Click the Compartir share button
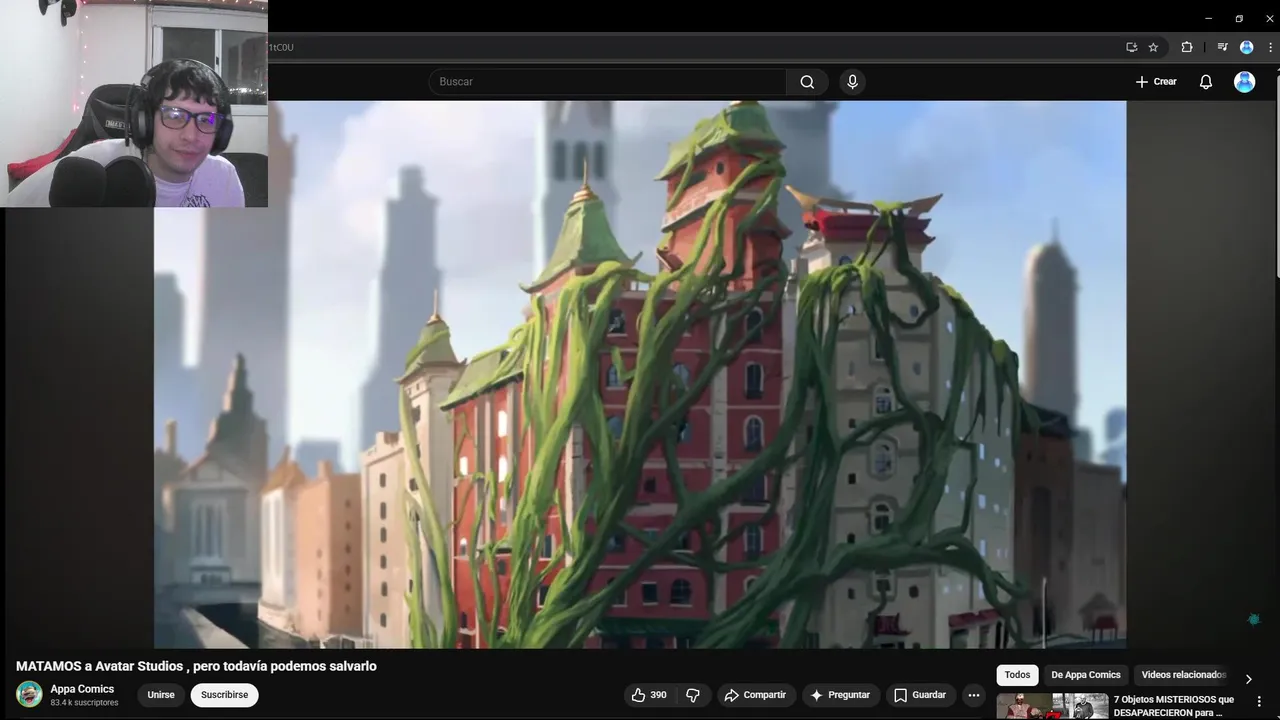The height and width of the screenshot is (720, 1280). pyautogui.click(x=755, y=695)
